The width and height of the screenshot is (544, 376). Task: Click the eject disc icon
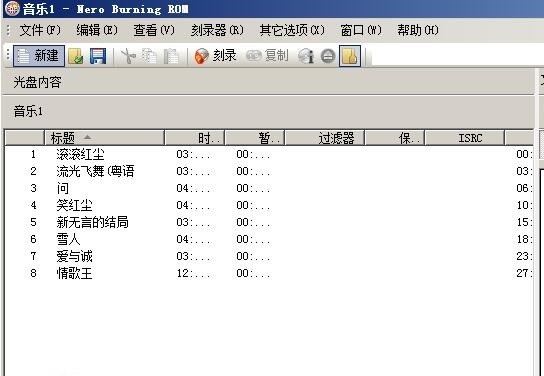[x=328, y=56]
